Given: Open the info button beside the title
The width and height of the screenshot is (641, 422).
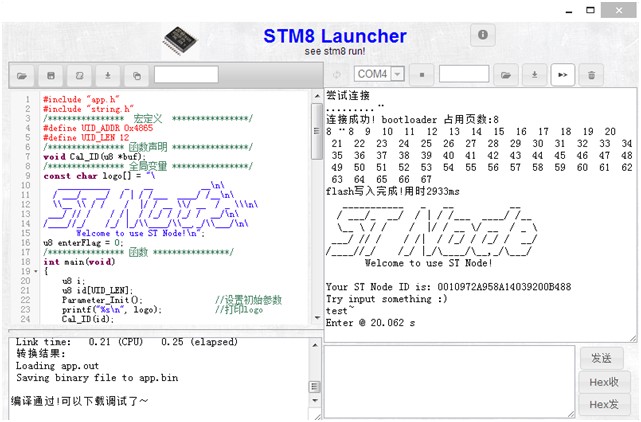Looking at the screenshot, I should click(483, 35).
